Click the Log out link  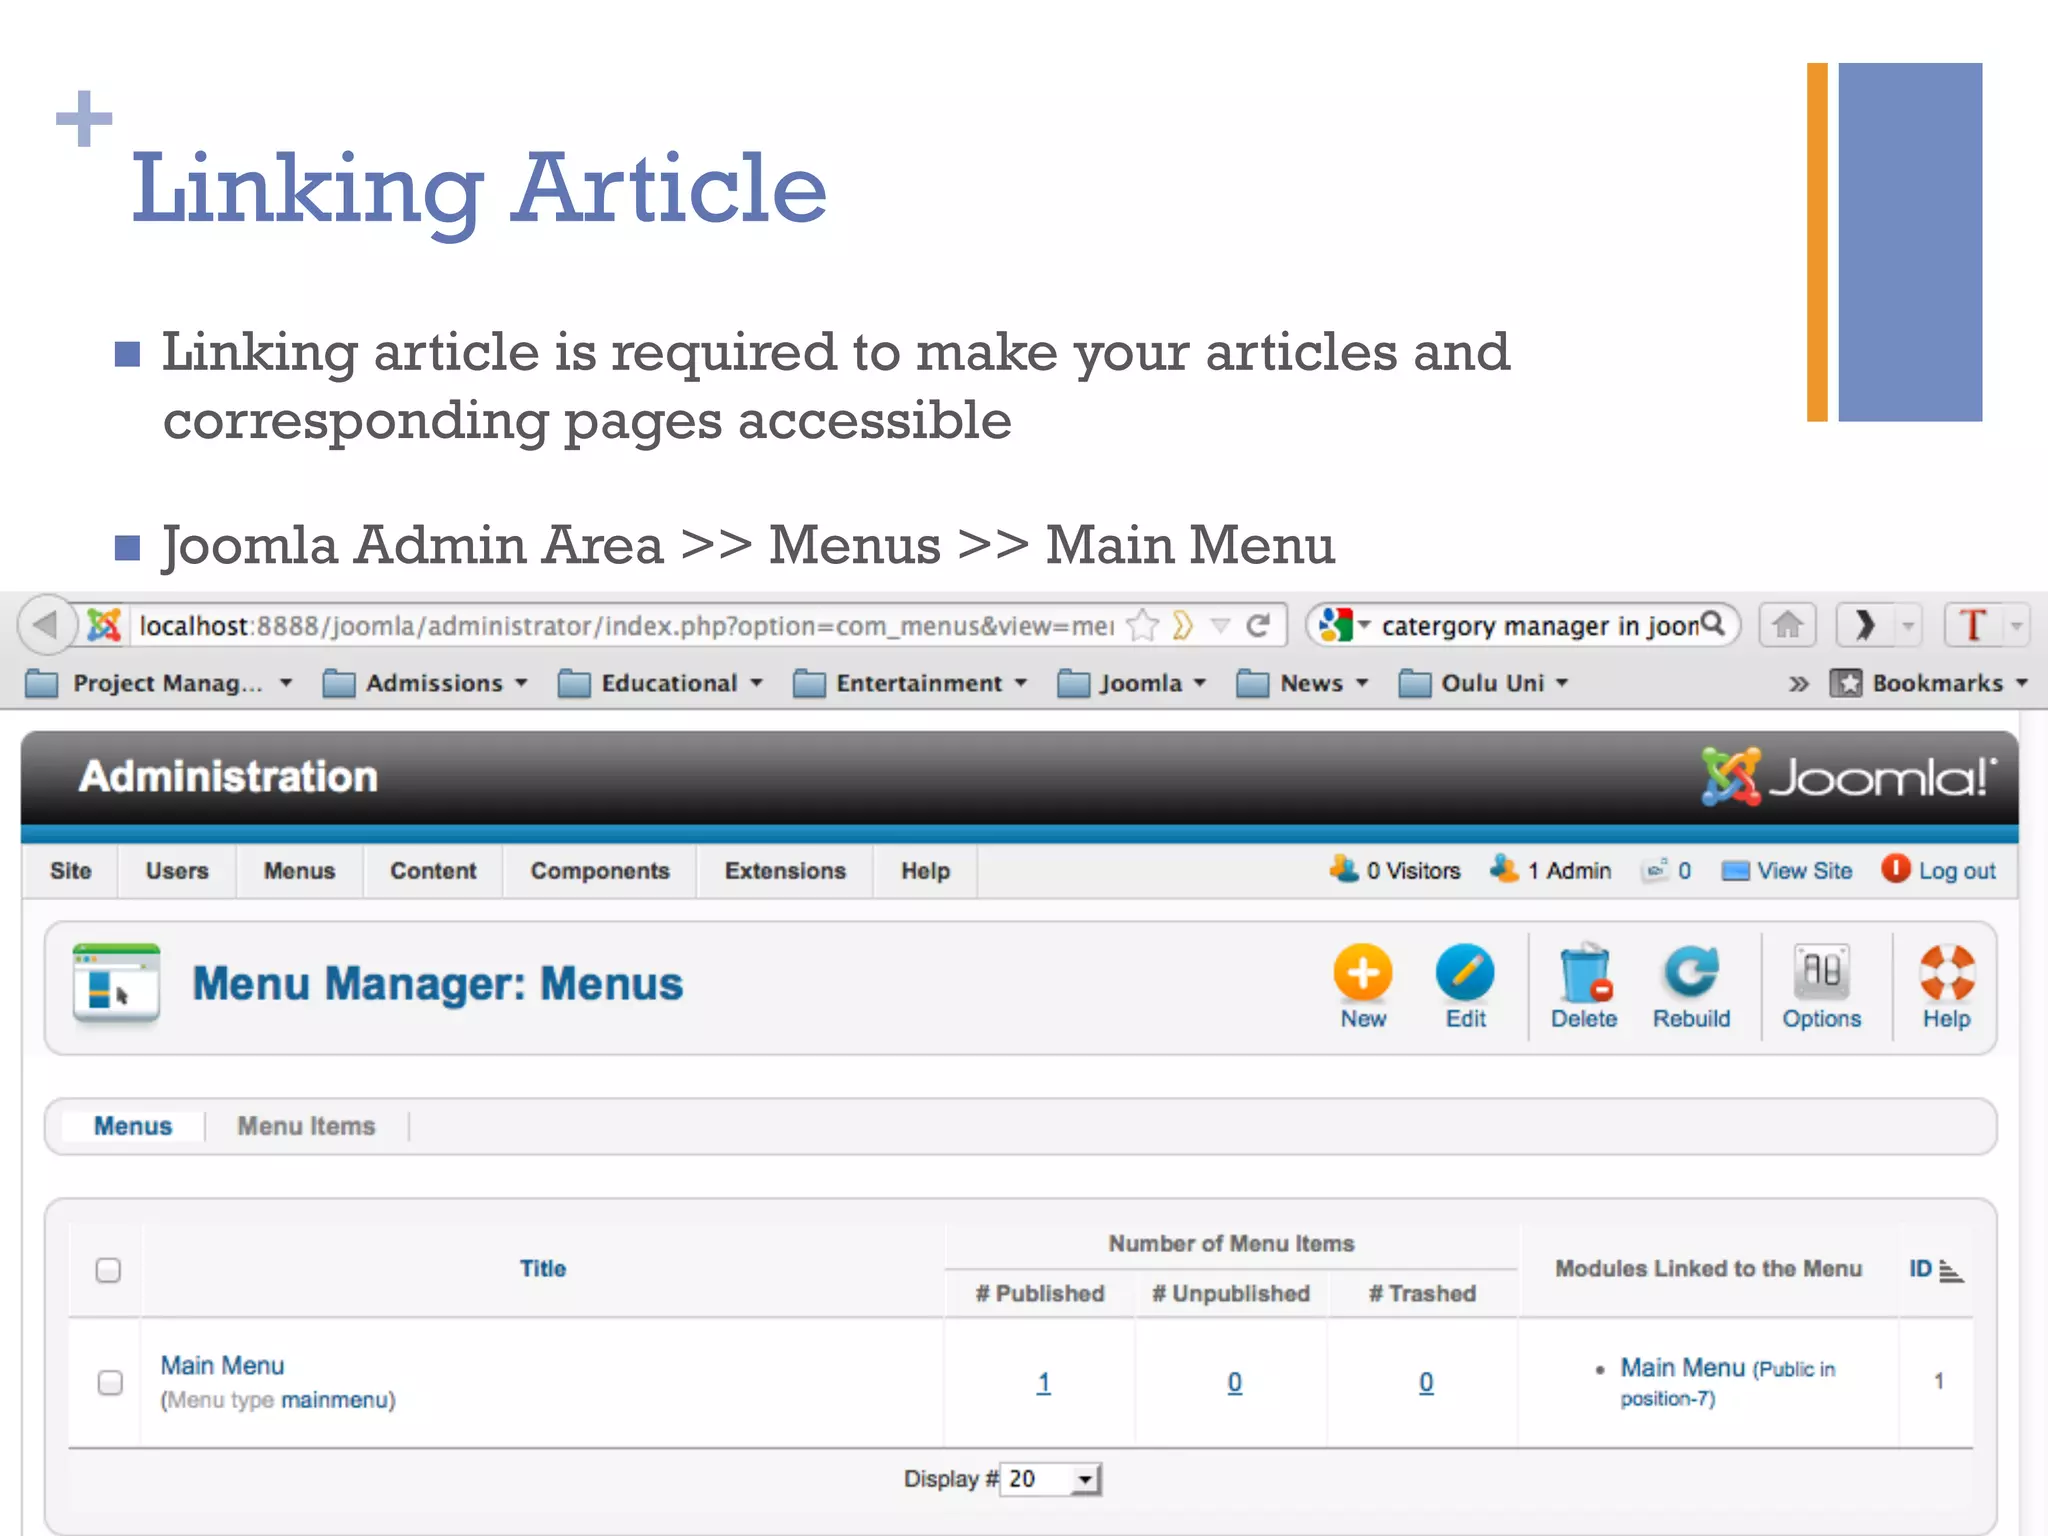(1957, 871)
